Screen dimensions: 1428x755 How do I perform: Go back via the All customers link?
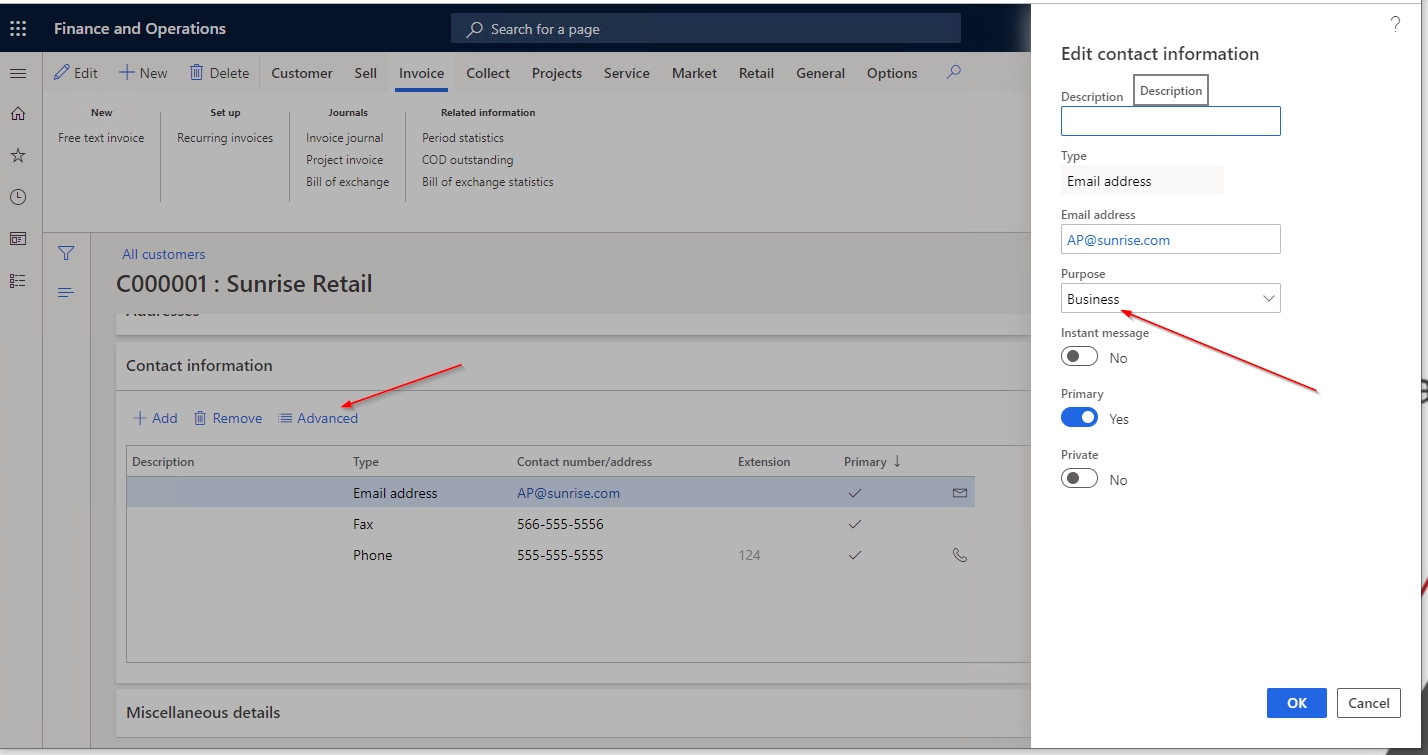[x=163, y=254]
